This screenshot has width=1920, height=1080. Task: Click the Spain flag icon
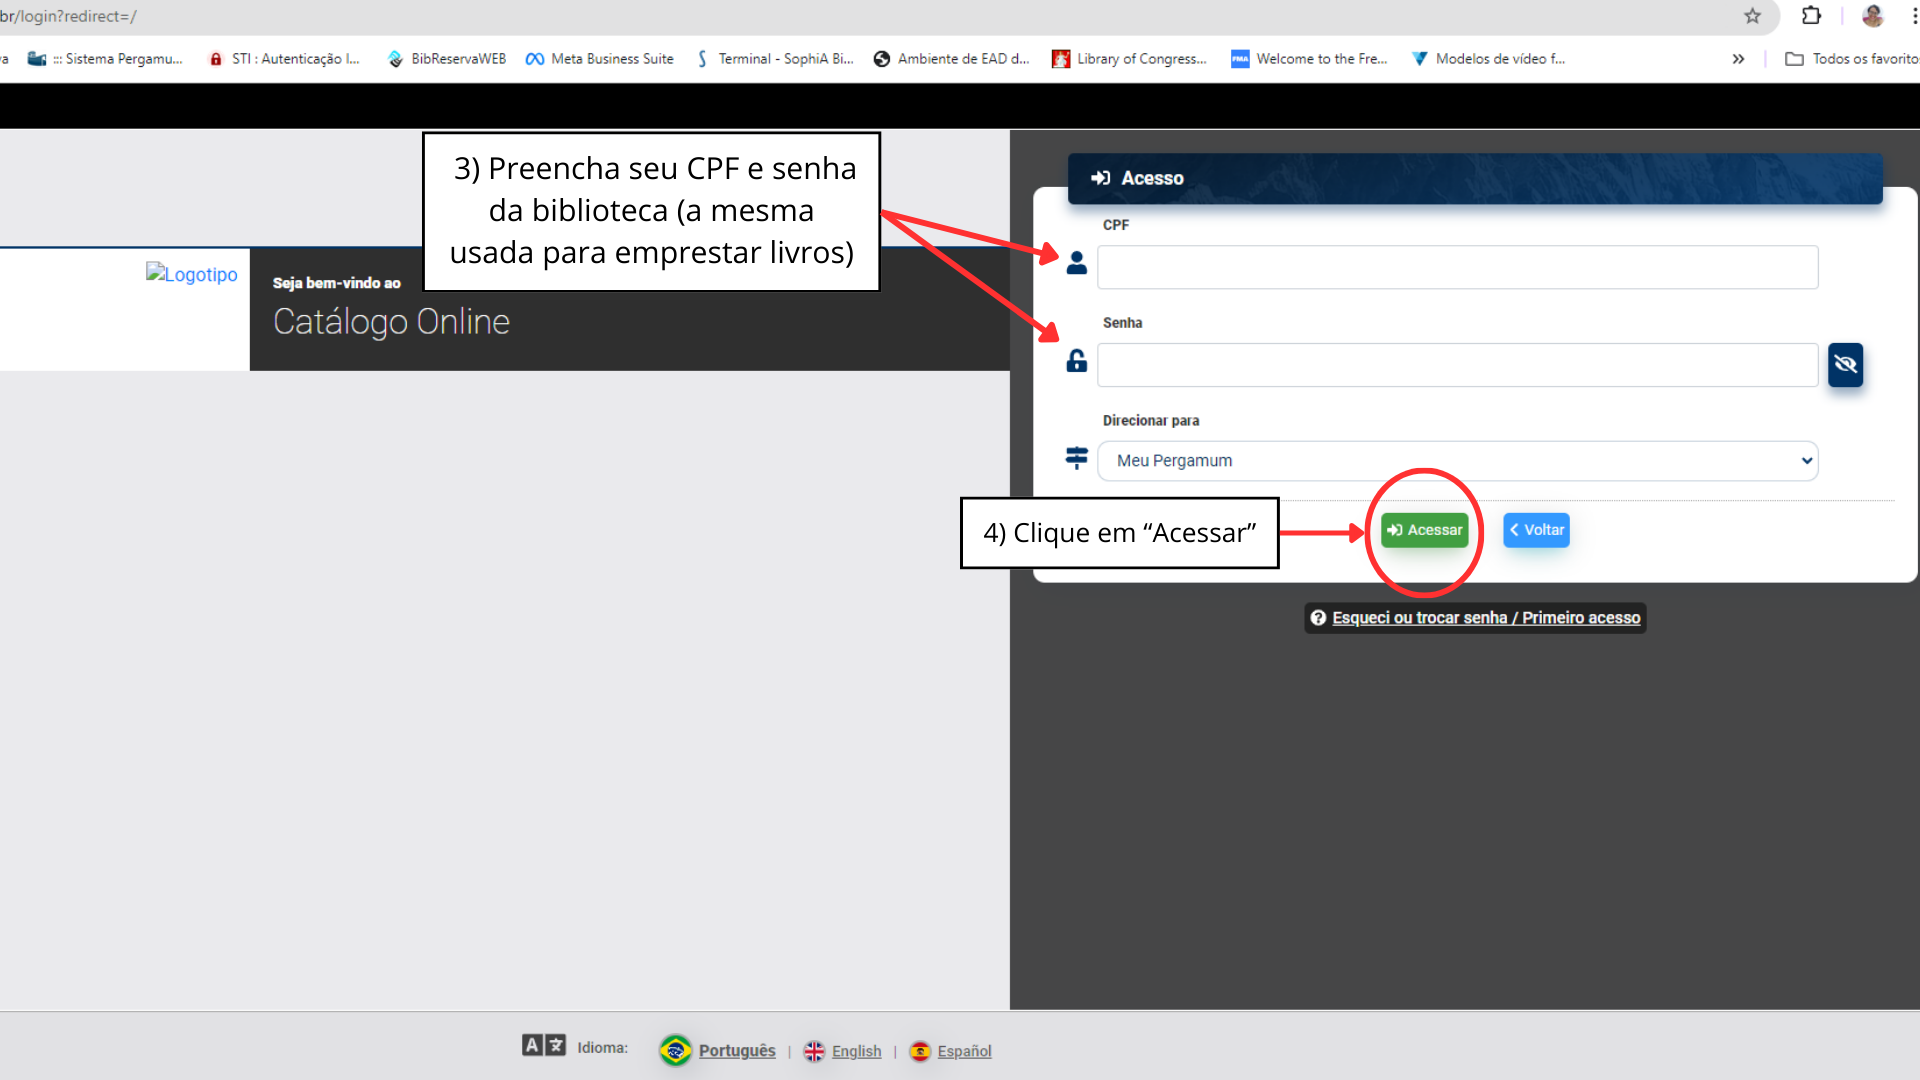click(x=920, y=1051)
